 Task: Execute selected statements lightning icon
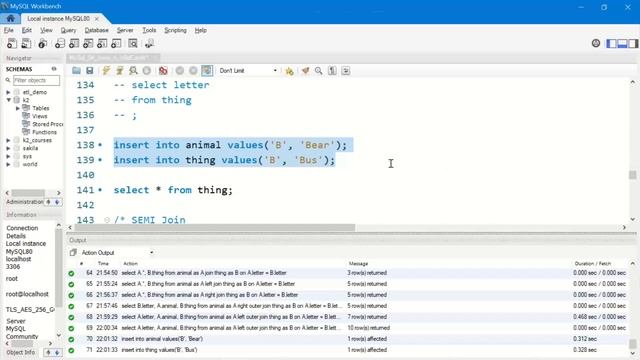tap(106, 71)
